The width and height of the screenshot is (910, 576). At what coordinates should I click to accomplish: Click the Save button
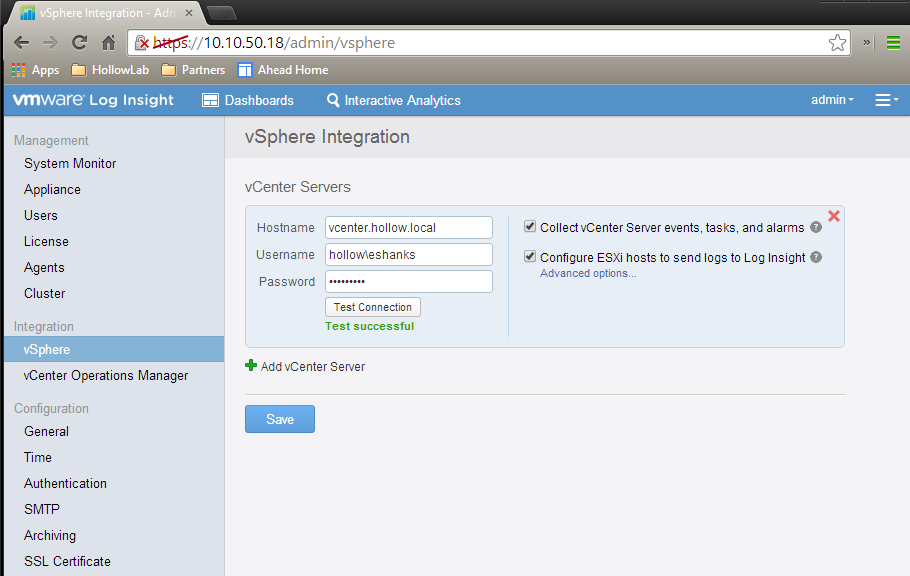[280, 419]
